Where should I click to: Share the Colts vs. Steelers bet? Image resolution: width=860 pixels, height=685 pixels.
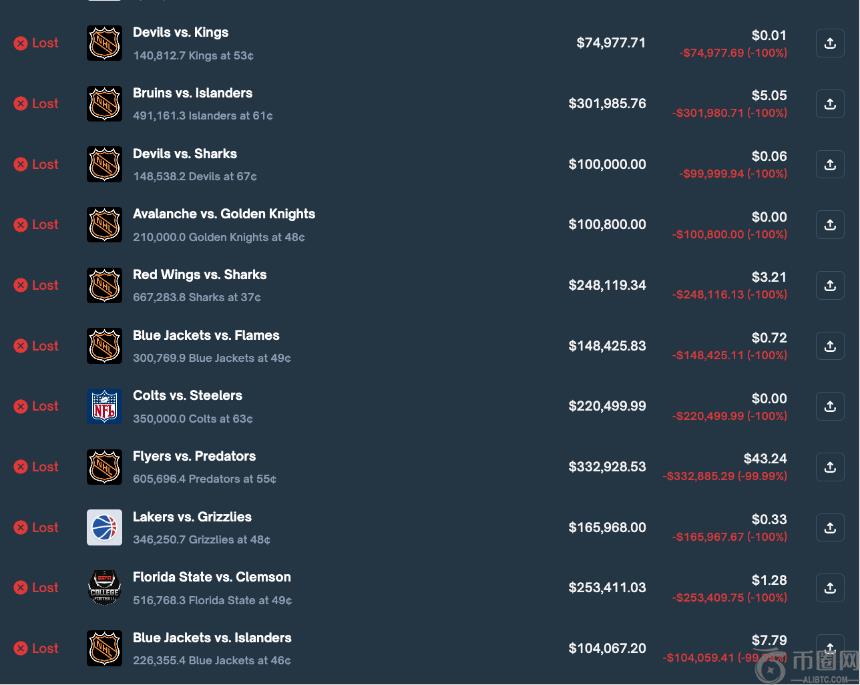(830, 406)
